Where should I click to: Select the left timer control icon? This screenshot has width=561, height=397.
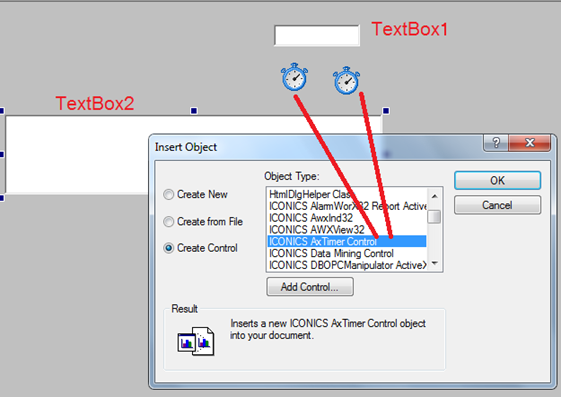point(294,77)
